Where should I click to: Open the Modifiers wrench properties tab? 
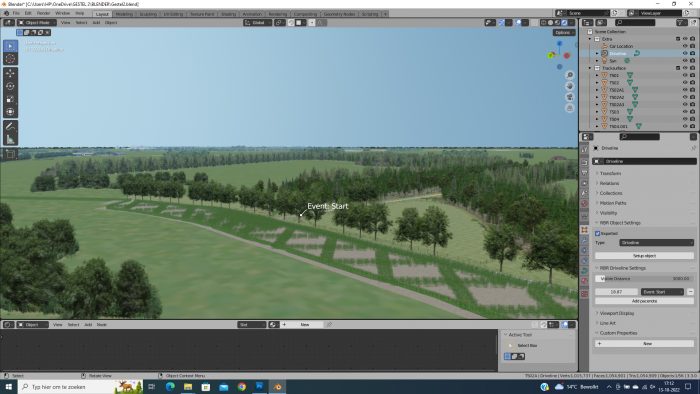[584, 240]
